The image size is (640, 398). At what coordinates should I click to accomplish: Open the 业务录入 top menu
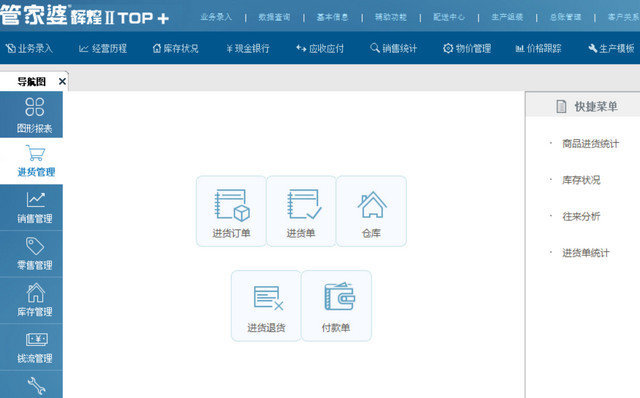pyautogui.click(x=216, y=17)
